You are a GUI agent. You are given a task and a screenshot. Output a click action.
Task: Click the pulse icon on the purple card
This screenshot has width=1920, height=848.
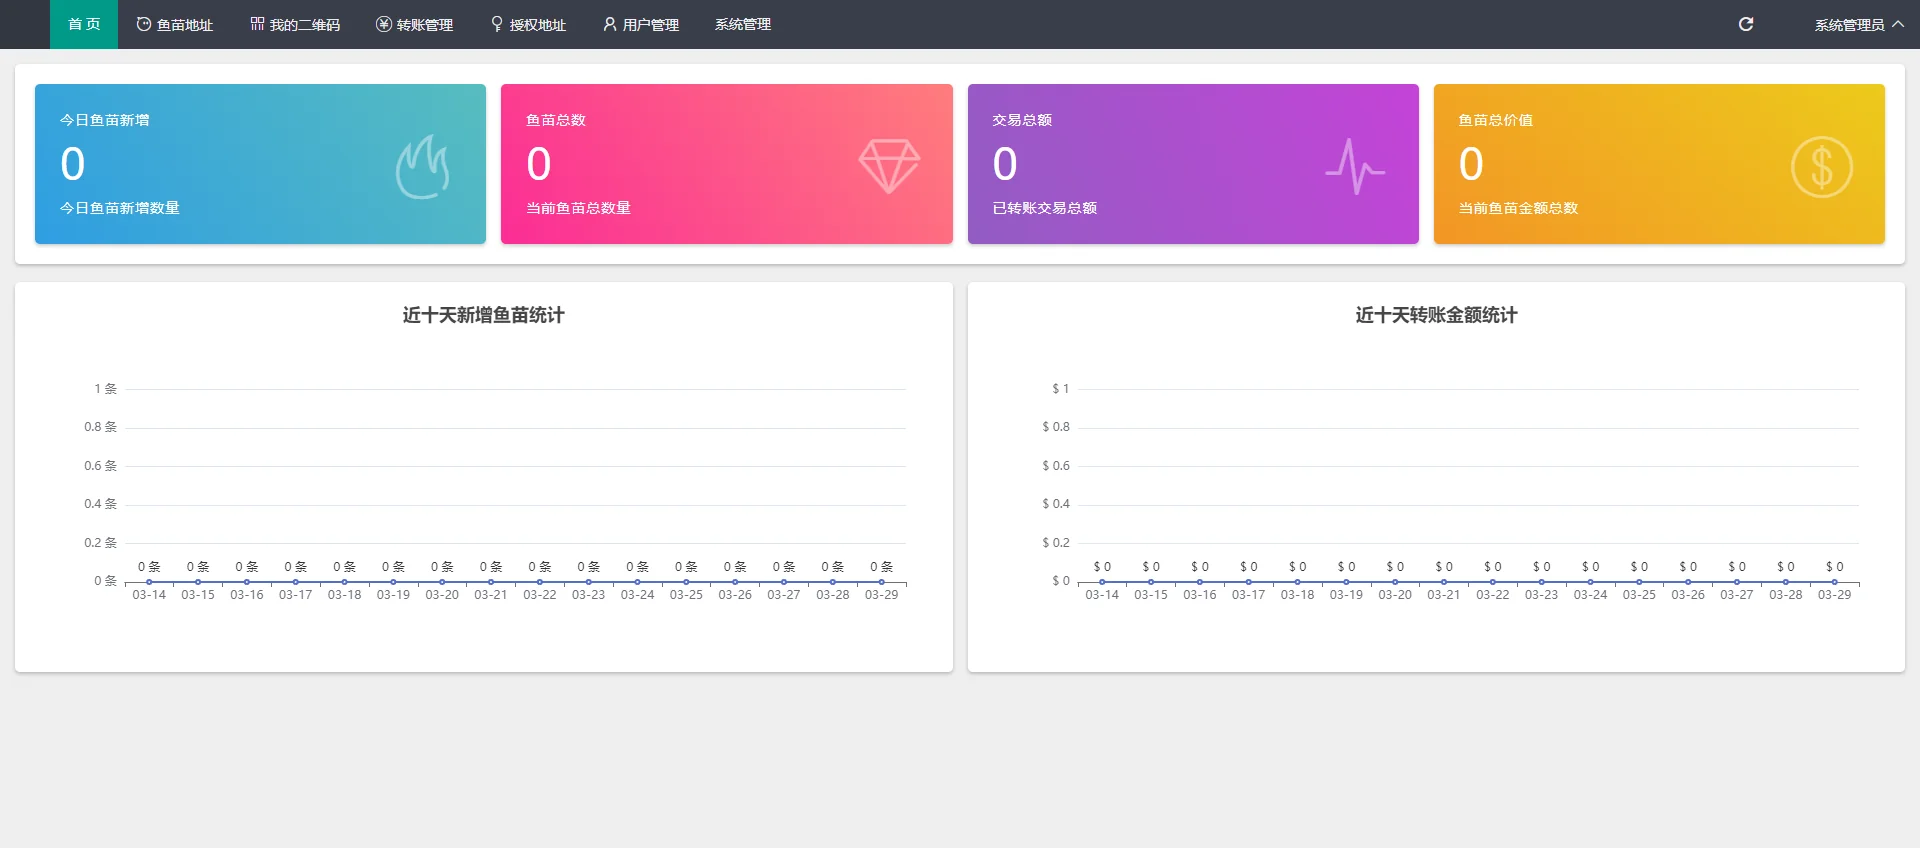1355,166
